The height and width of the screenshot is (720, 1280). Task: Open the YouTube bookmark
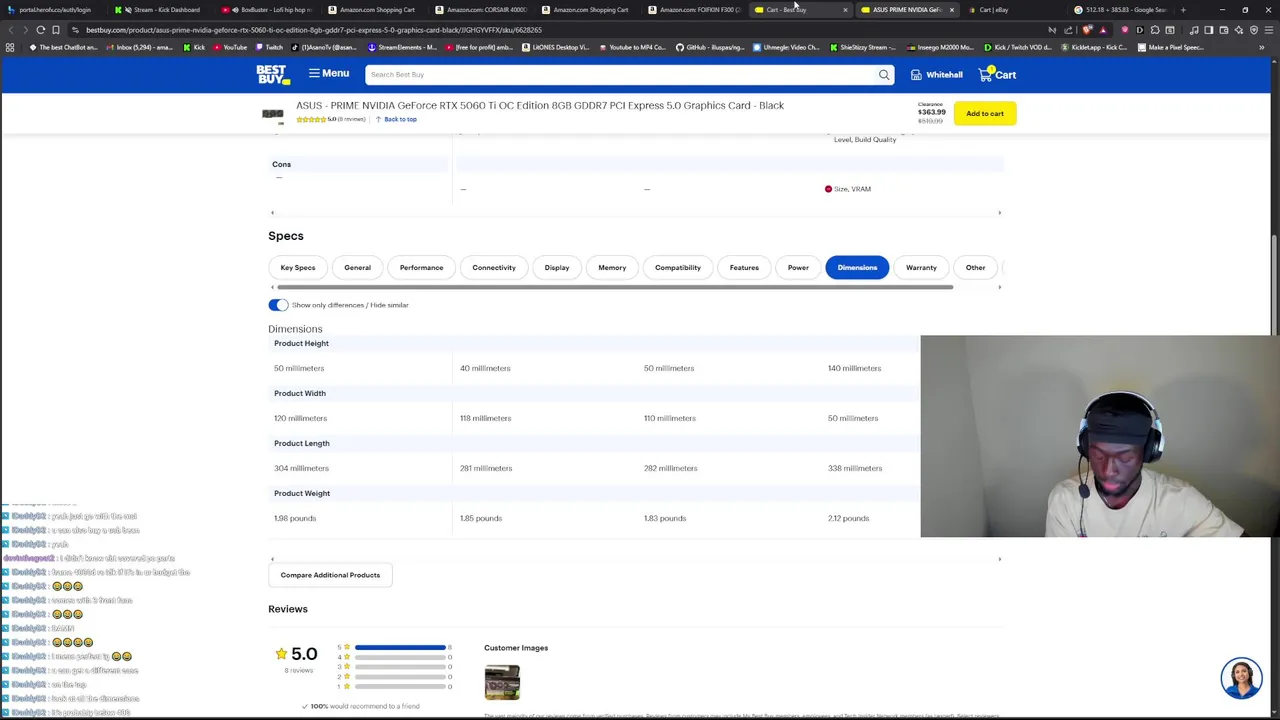(x=229, y=47)
